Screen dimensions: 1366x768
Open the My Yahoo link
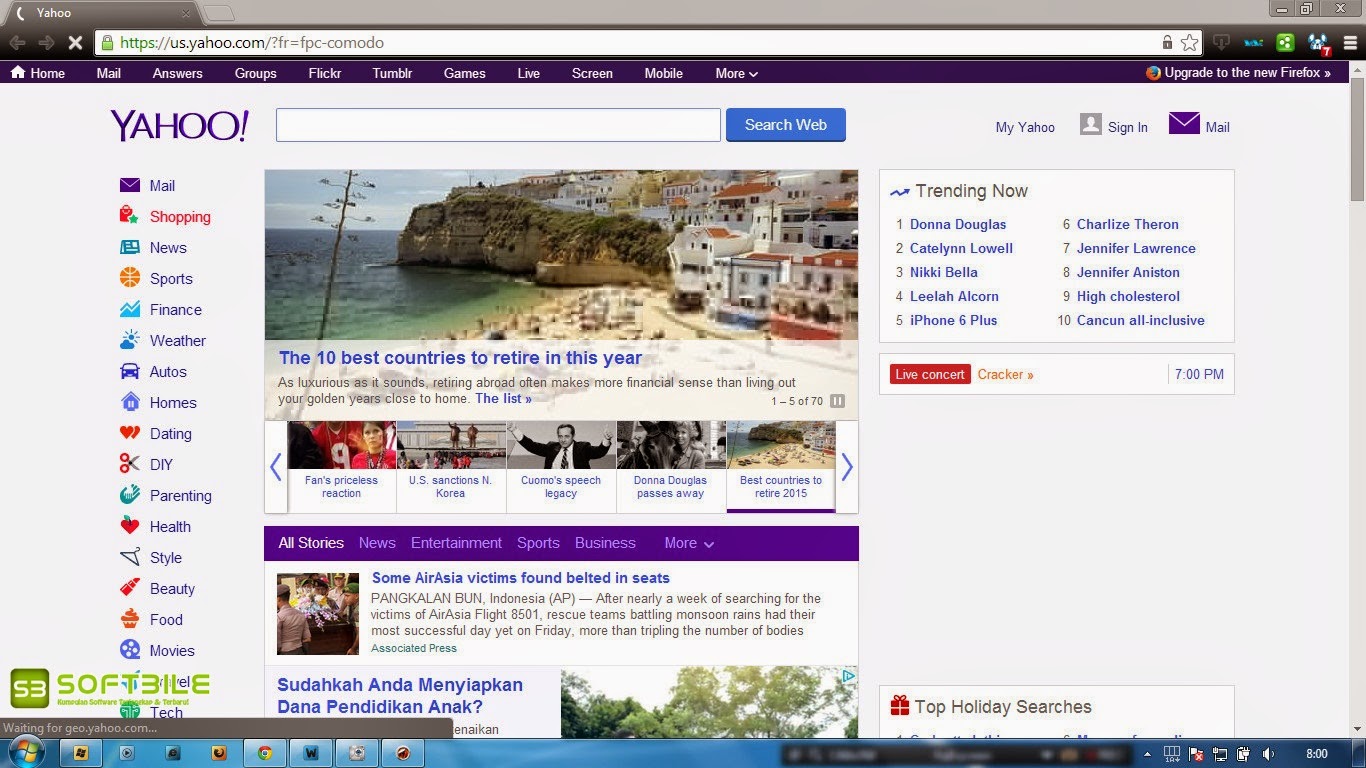pos(1025,127)
